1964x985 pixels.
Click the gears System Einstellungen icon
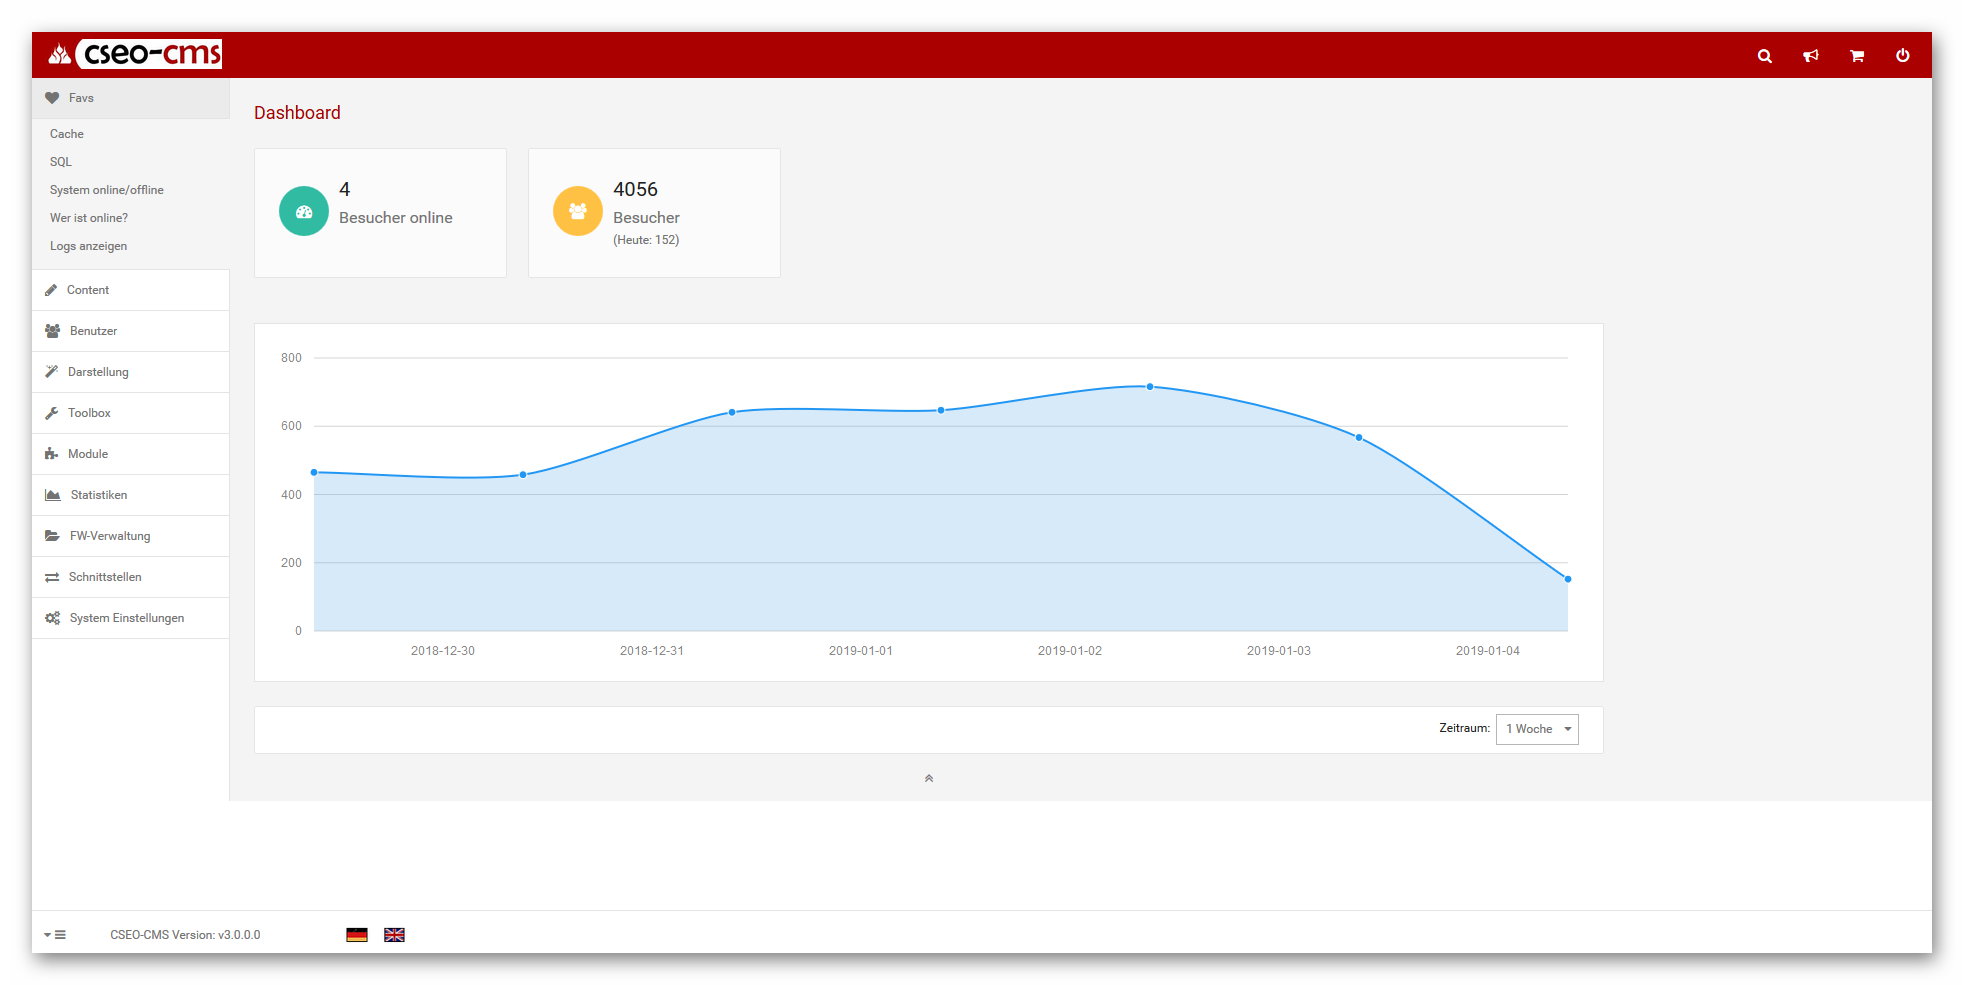(x=53, y=618)
